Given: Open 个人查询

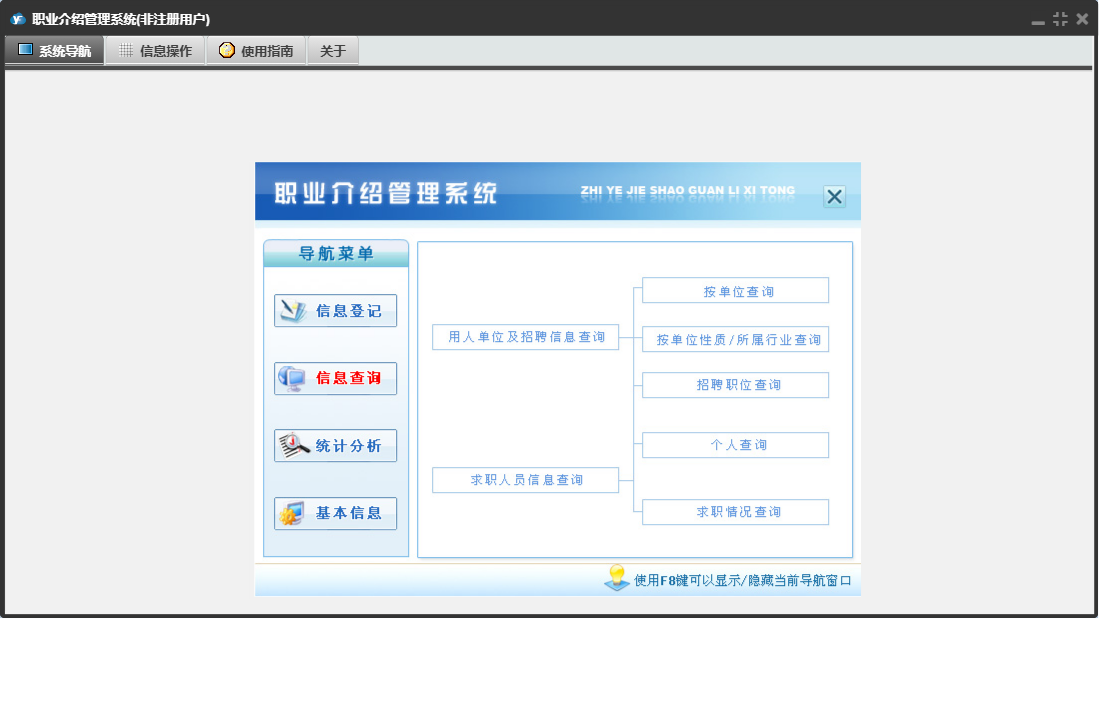Looking at the screenshot, I should pyautogui.click(x=735, y=445).
